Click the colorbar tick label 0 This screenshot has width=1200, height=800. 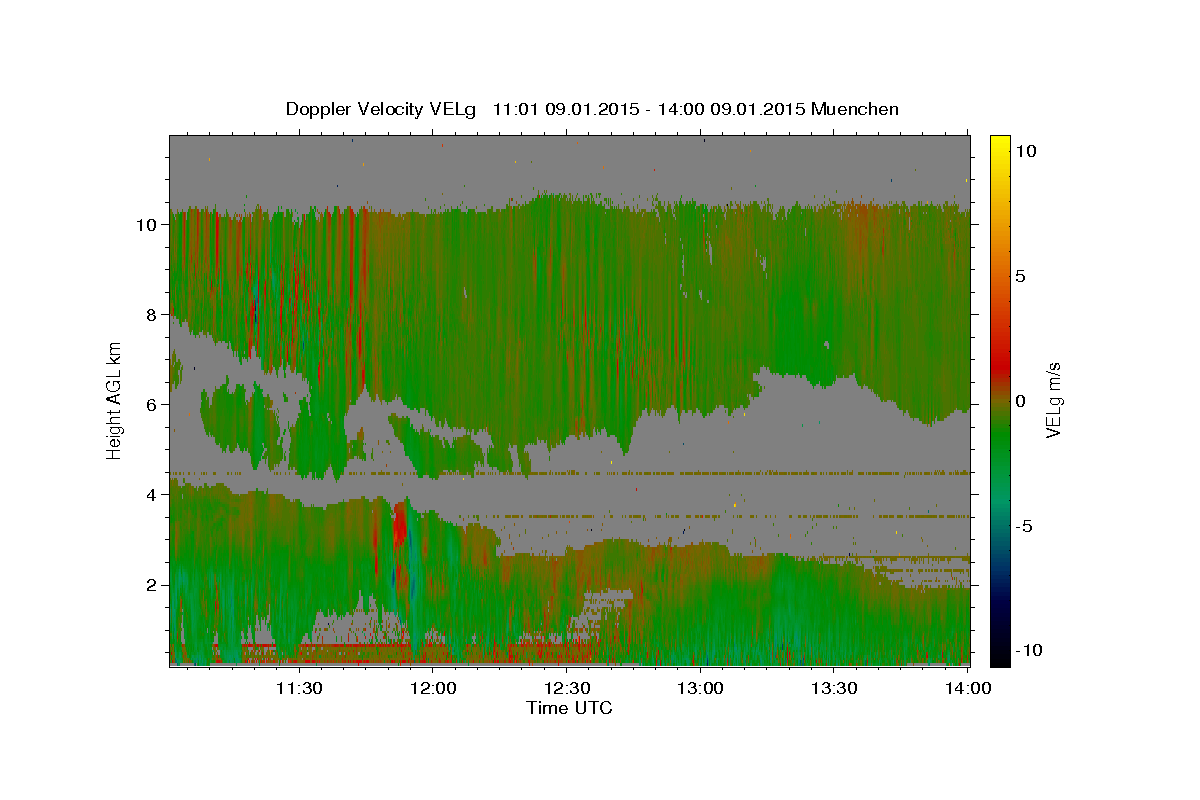pos(1020,401)
